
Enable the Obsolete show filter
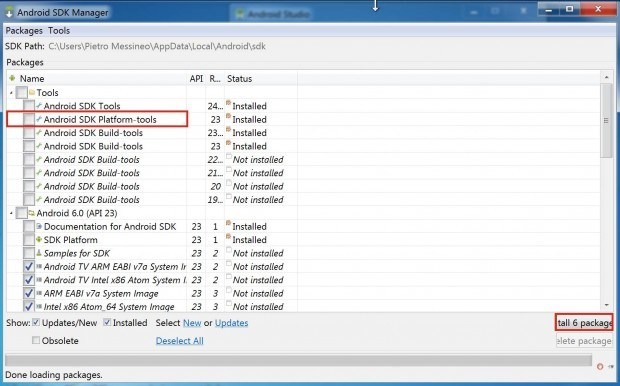tap(36, 340)
